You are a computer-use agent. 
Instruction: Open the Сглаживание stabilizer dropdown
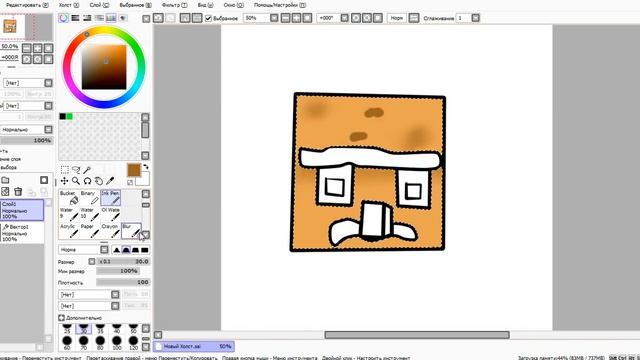point(476,18)
